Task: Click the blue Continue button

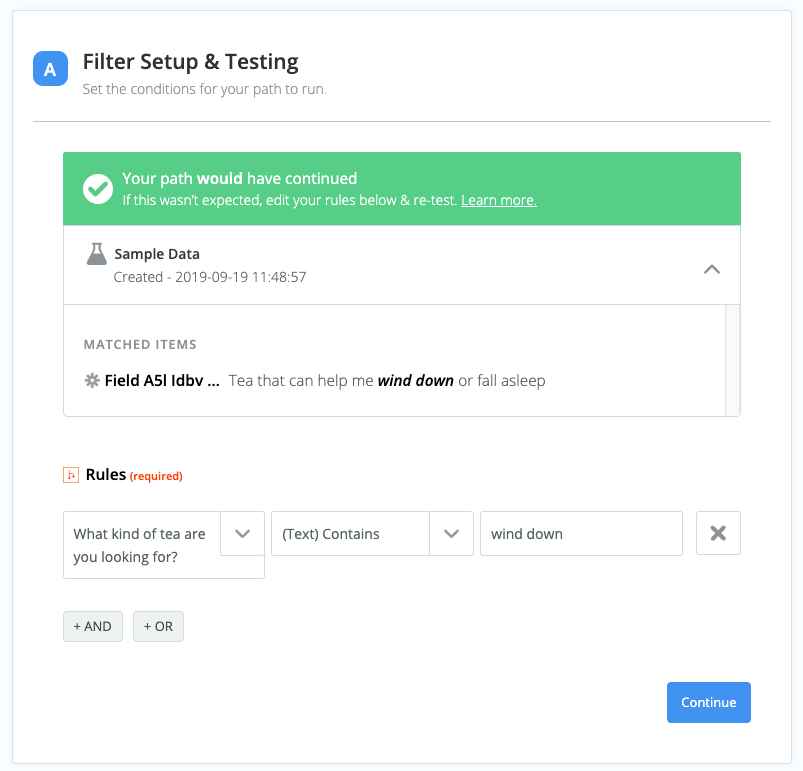Action: (x=709, y=702)
